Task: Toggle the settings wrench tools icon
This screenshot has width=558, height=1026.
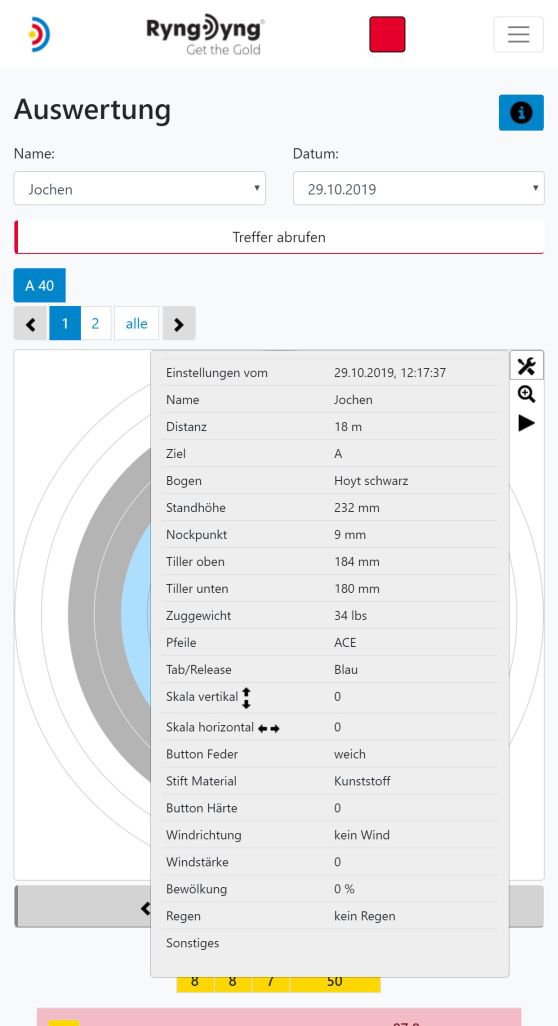Action: click(527, 366)
